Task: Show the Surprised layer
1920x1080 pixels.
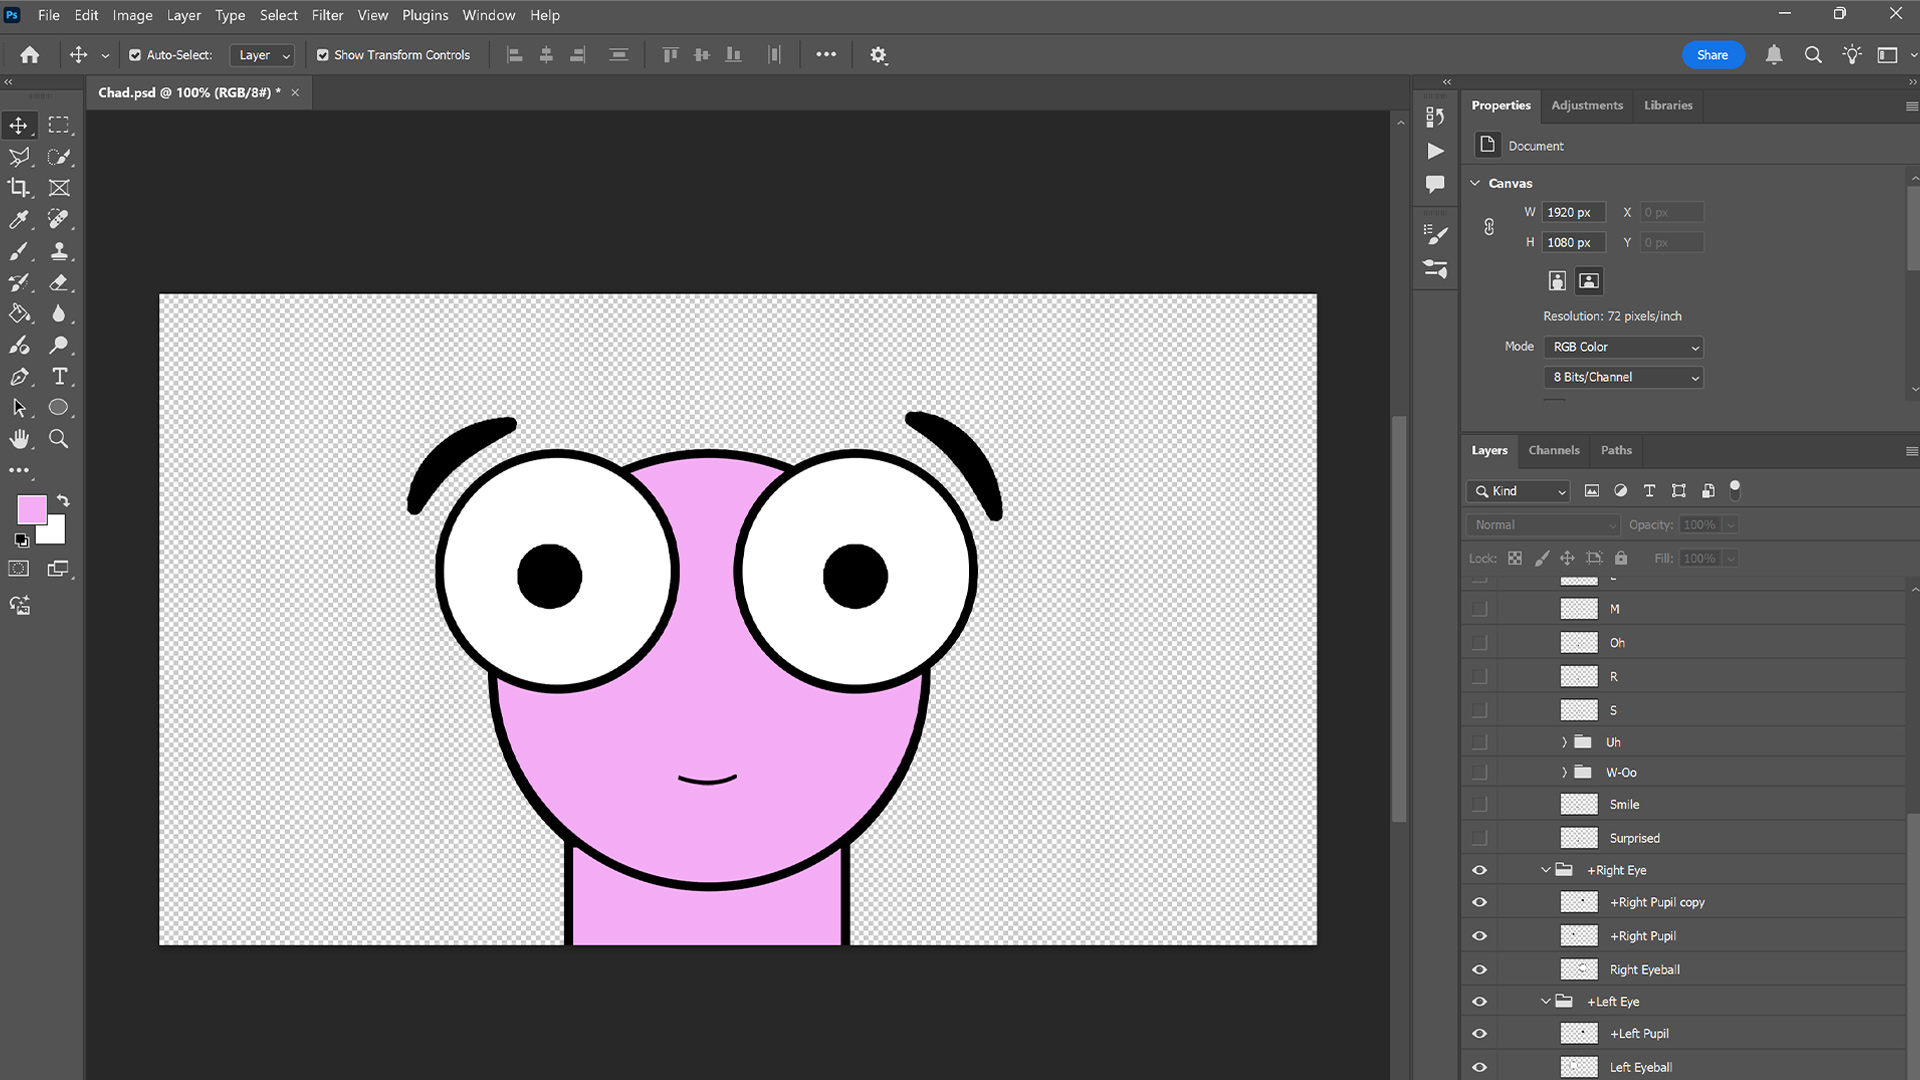Action: tap(1479, 839)
